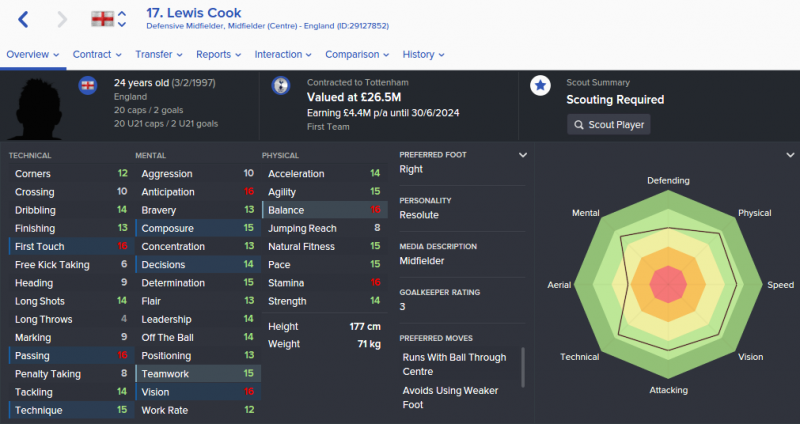The image size is (800, 424).
Task: Expand the History dropdown
Action: 423,54
